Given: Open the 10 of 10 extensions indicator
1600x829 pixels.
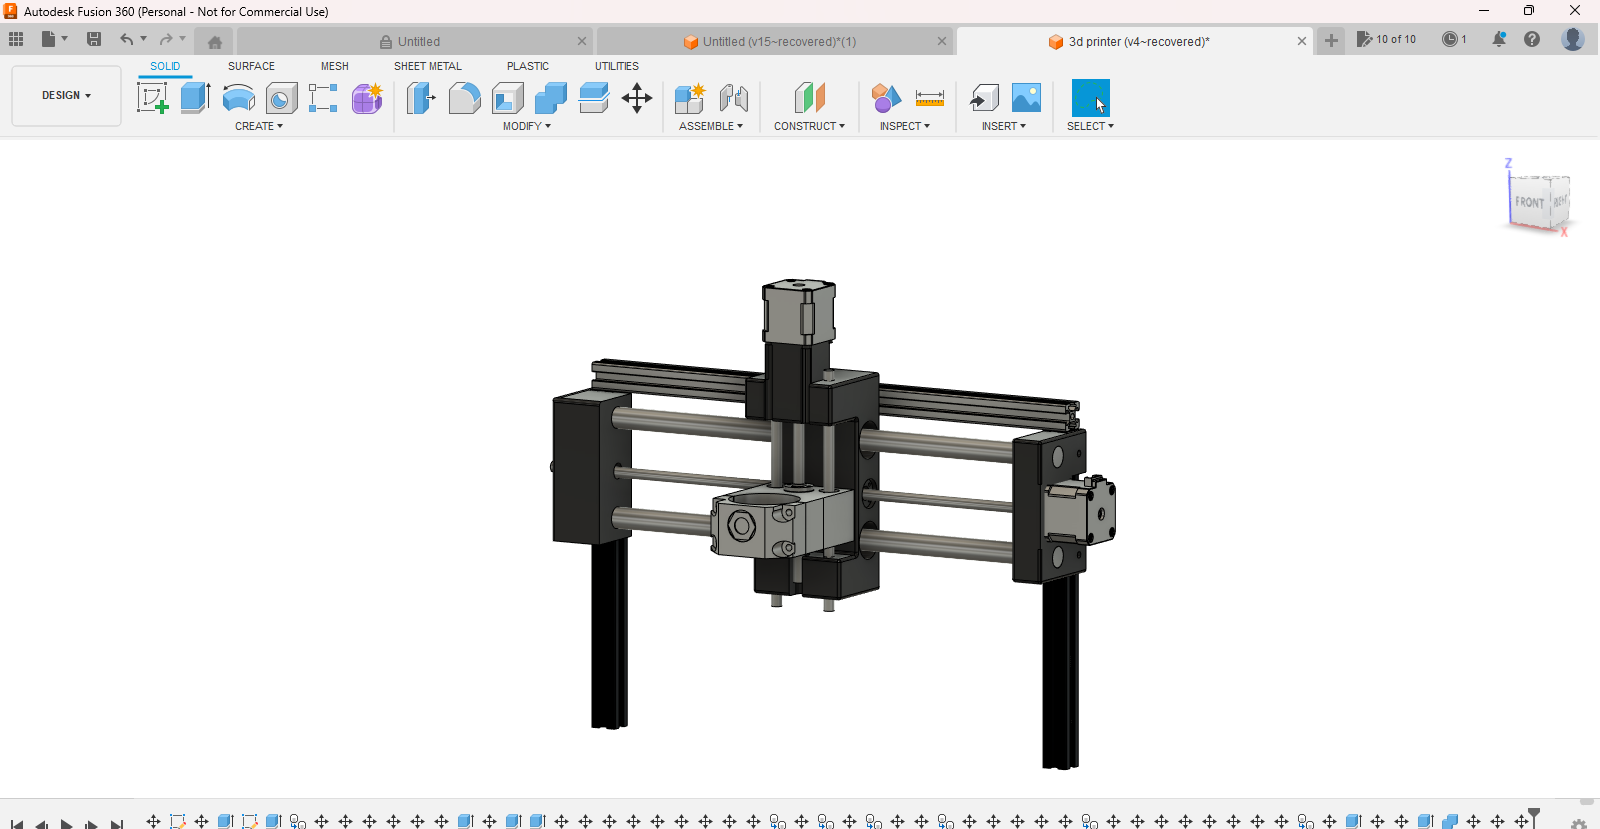Looking at the screenshot, I should click(1386, 39).
